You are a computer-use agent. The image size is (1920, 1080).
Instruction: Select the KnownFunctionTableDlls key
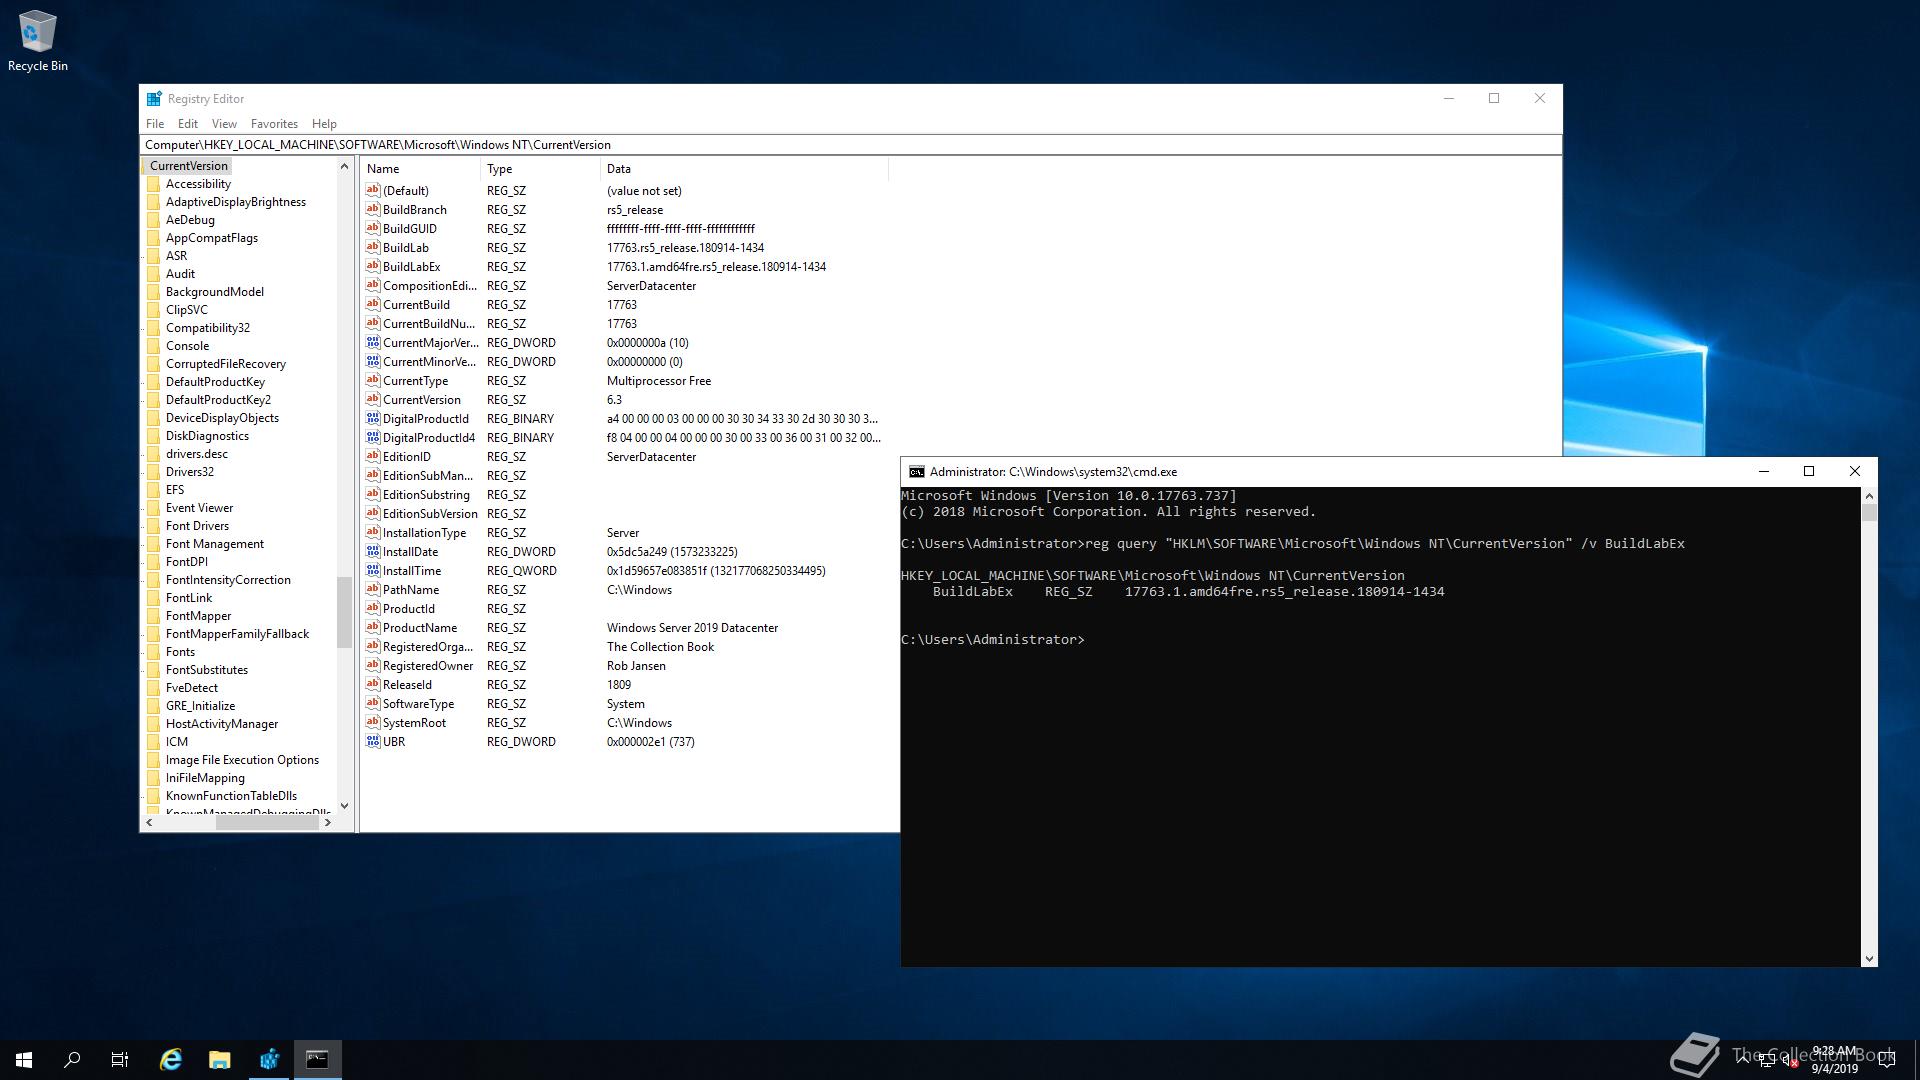[x=231, y=796]
